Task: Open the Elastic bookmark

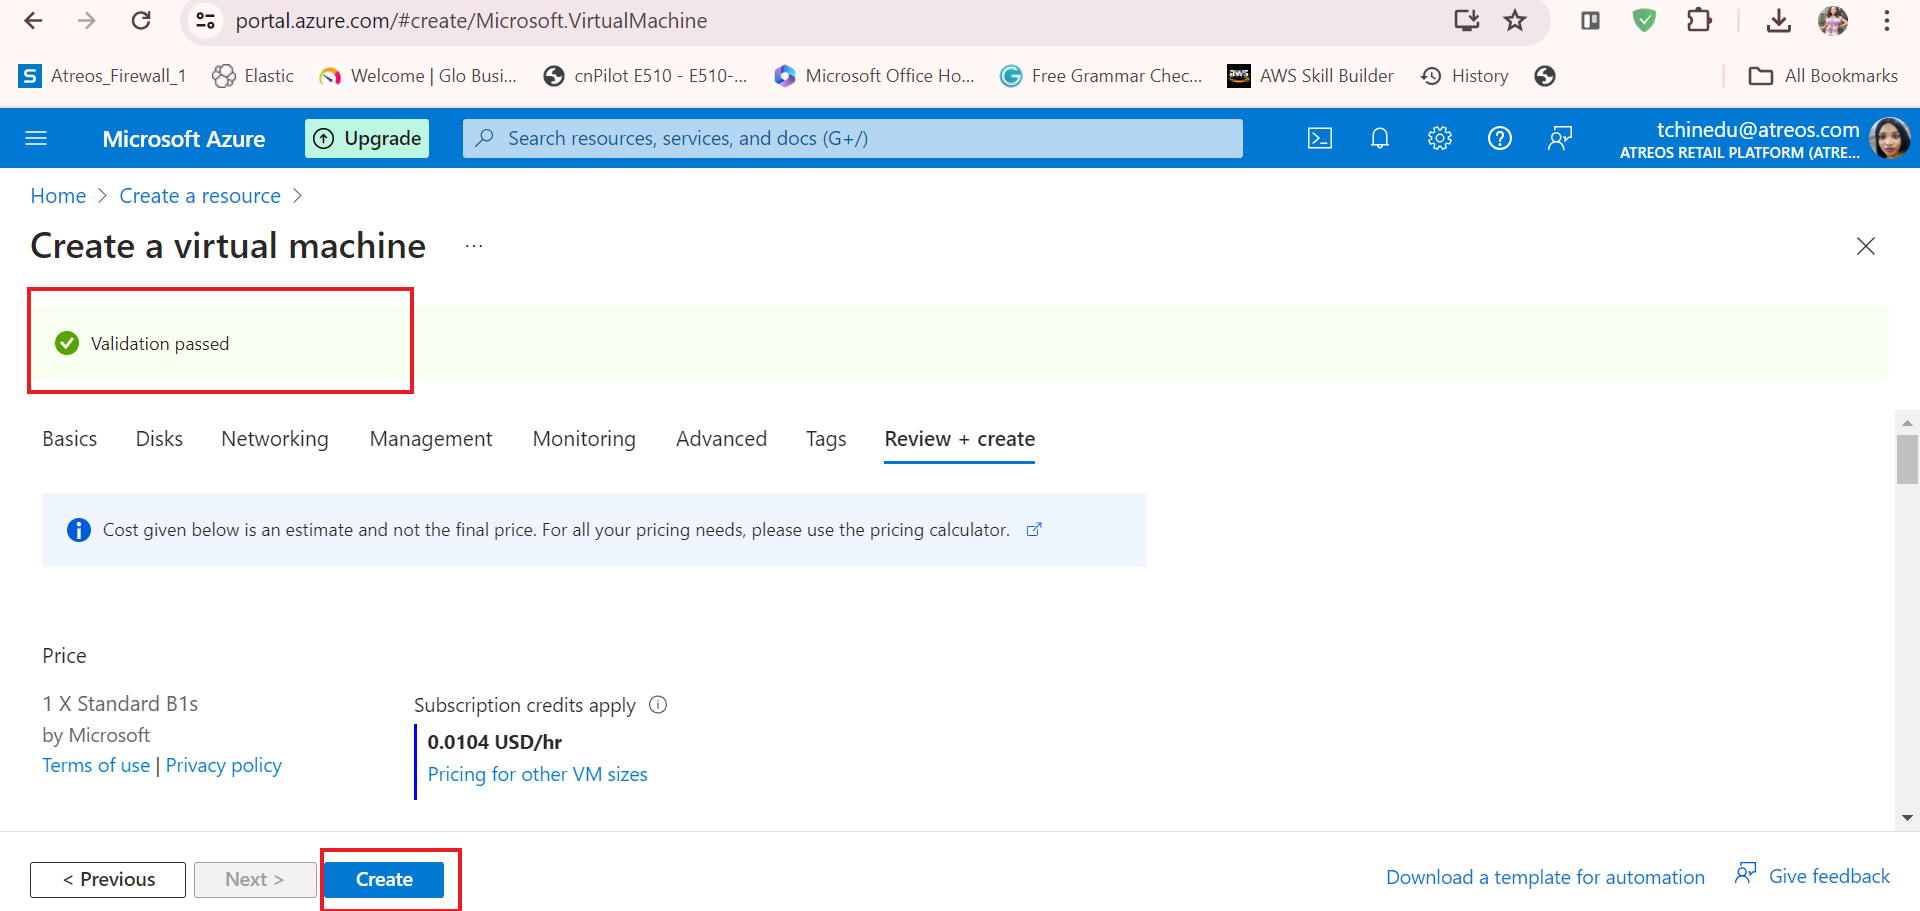Action: point(253,76)
